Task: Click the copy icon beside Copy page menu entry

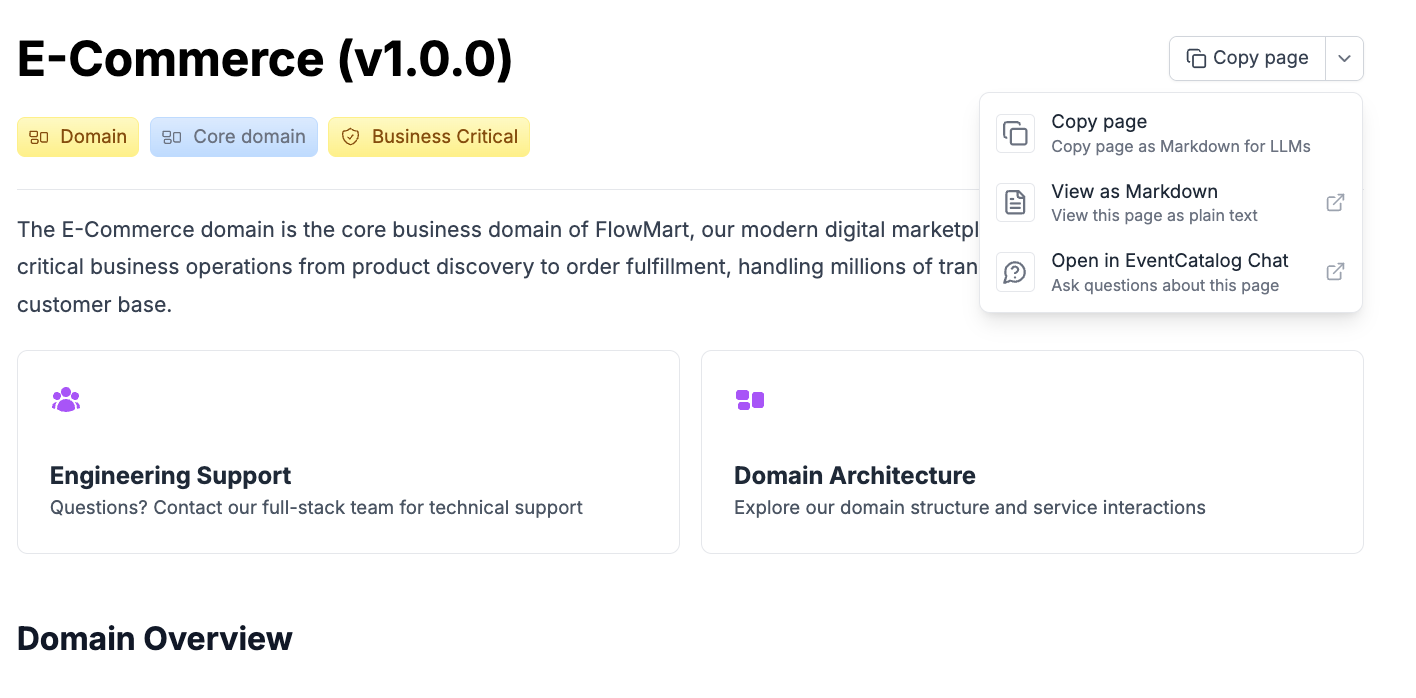Action: coord(1015,132)
